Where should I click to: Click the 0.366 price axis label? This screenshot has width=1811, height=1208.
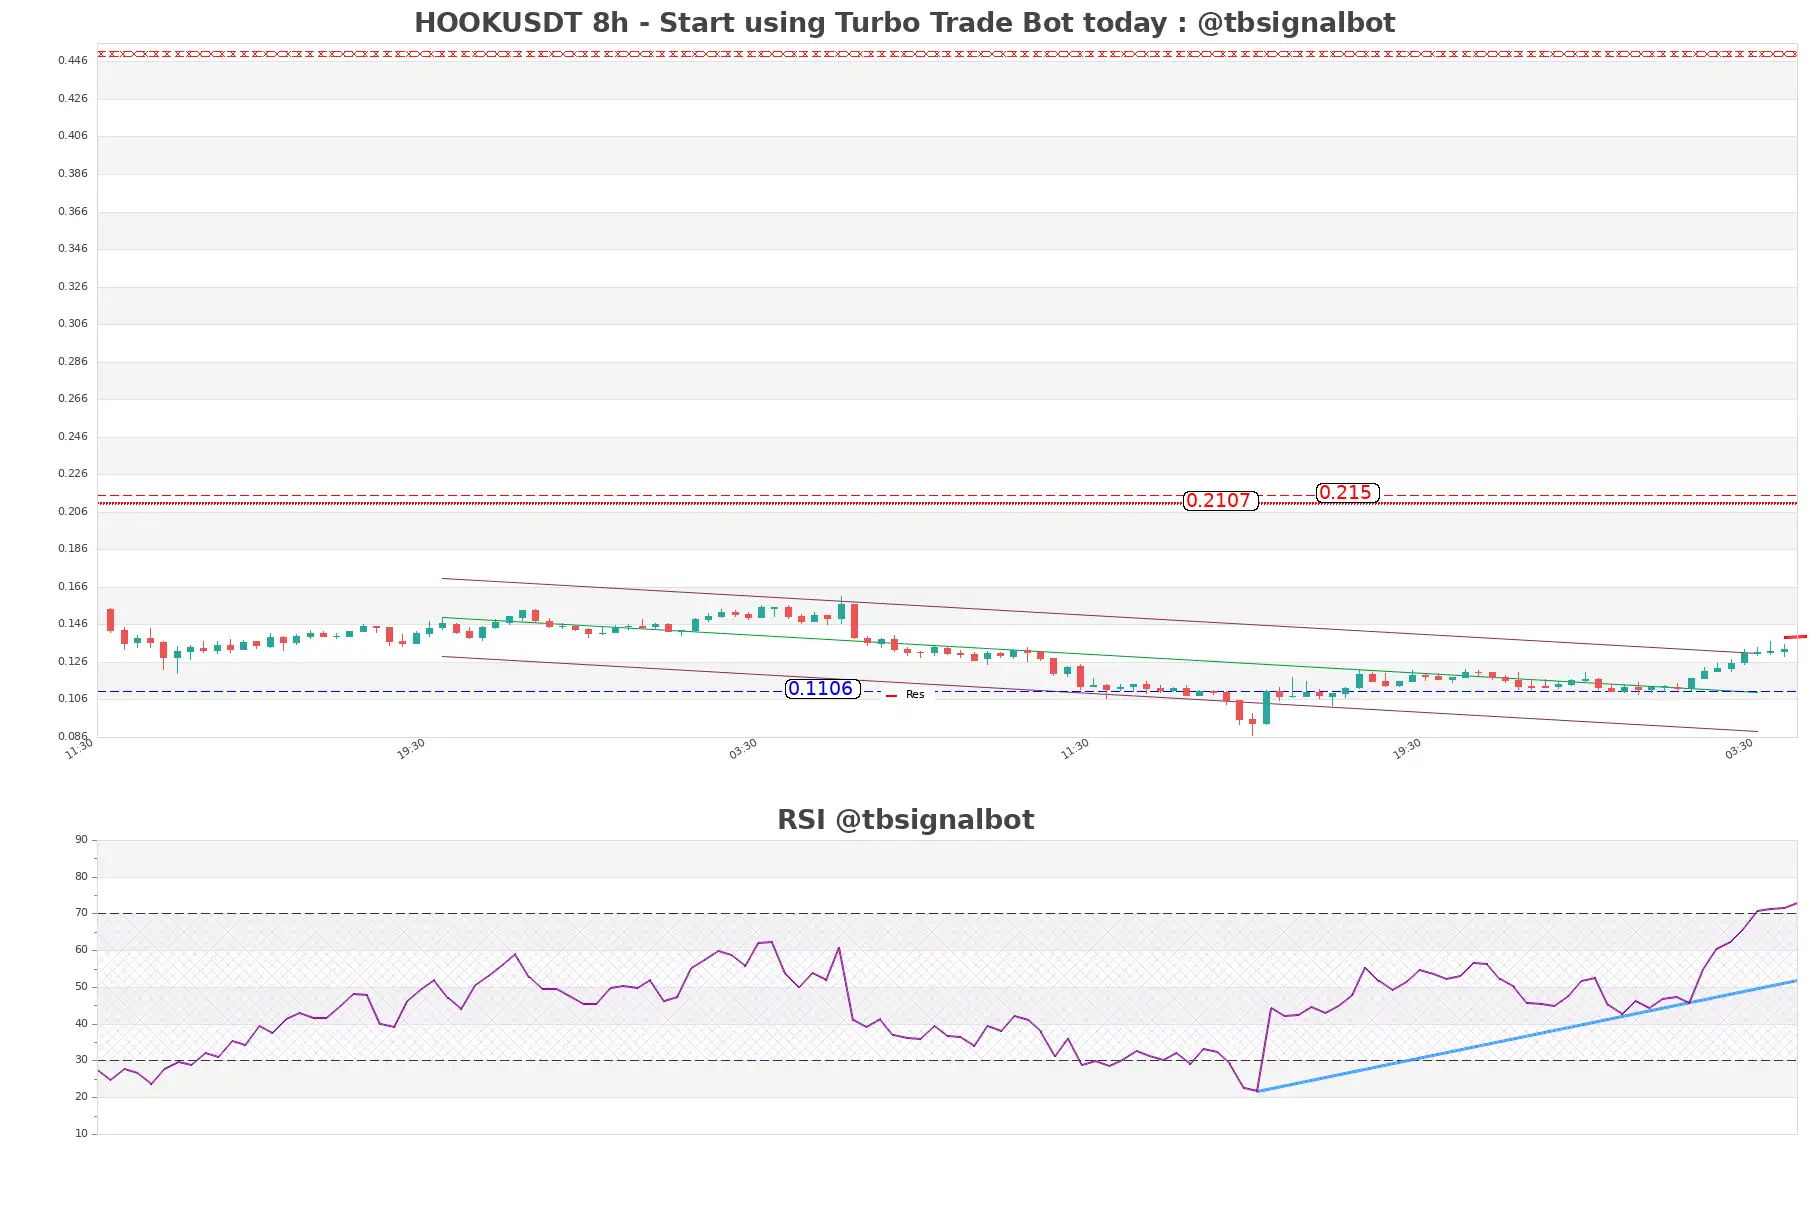tap(72, 211)
